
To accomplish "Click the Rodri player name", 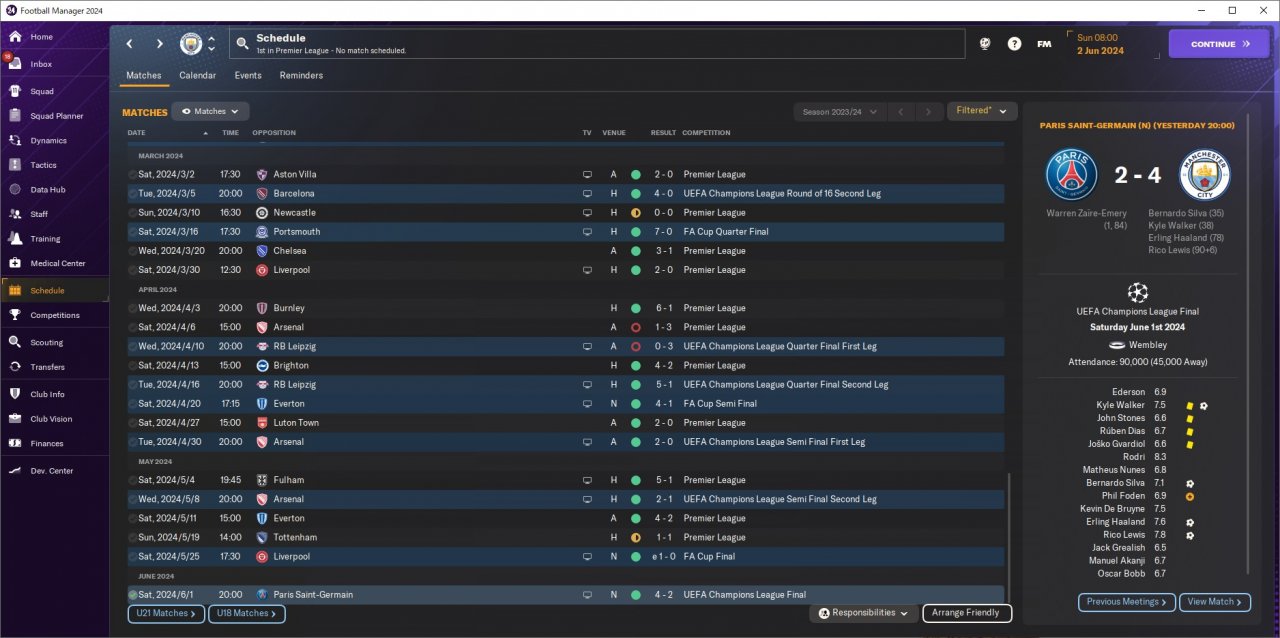I will coord(1133,457).
